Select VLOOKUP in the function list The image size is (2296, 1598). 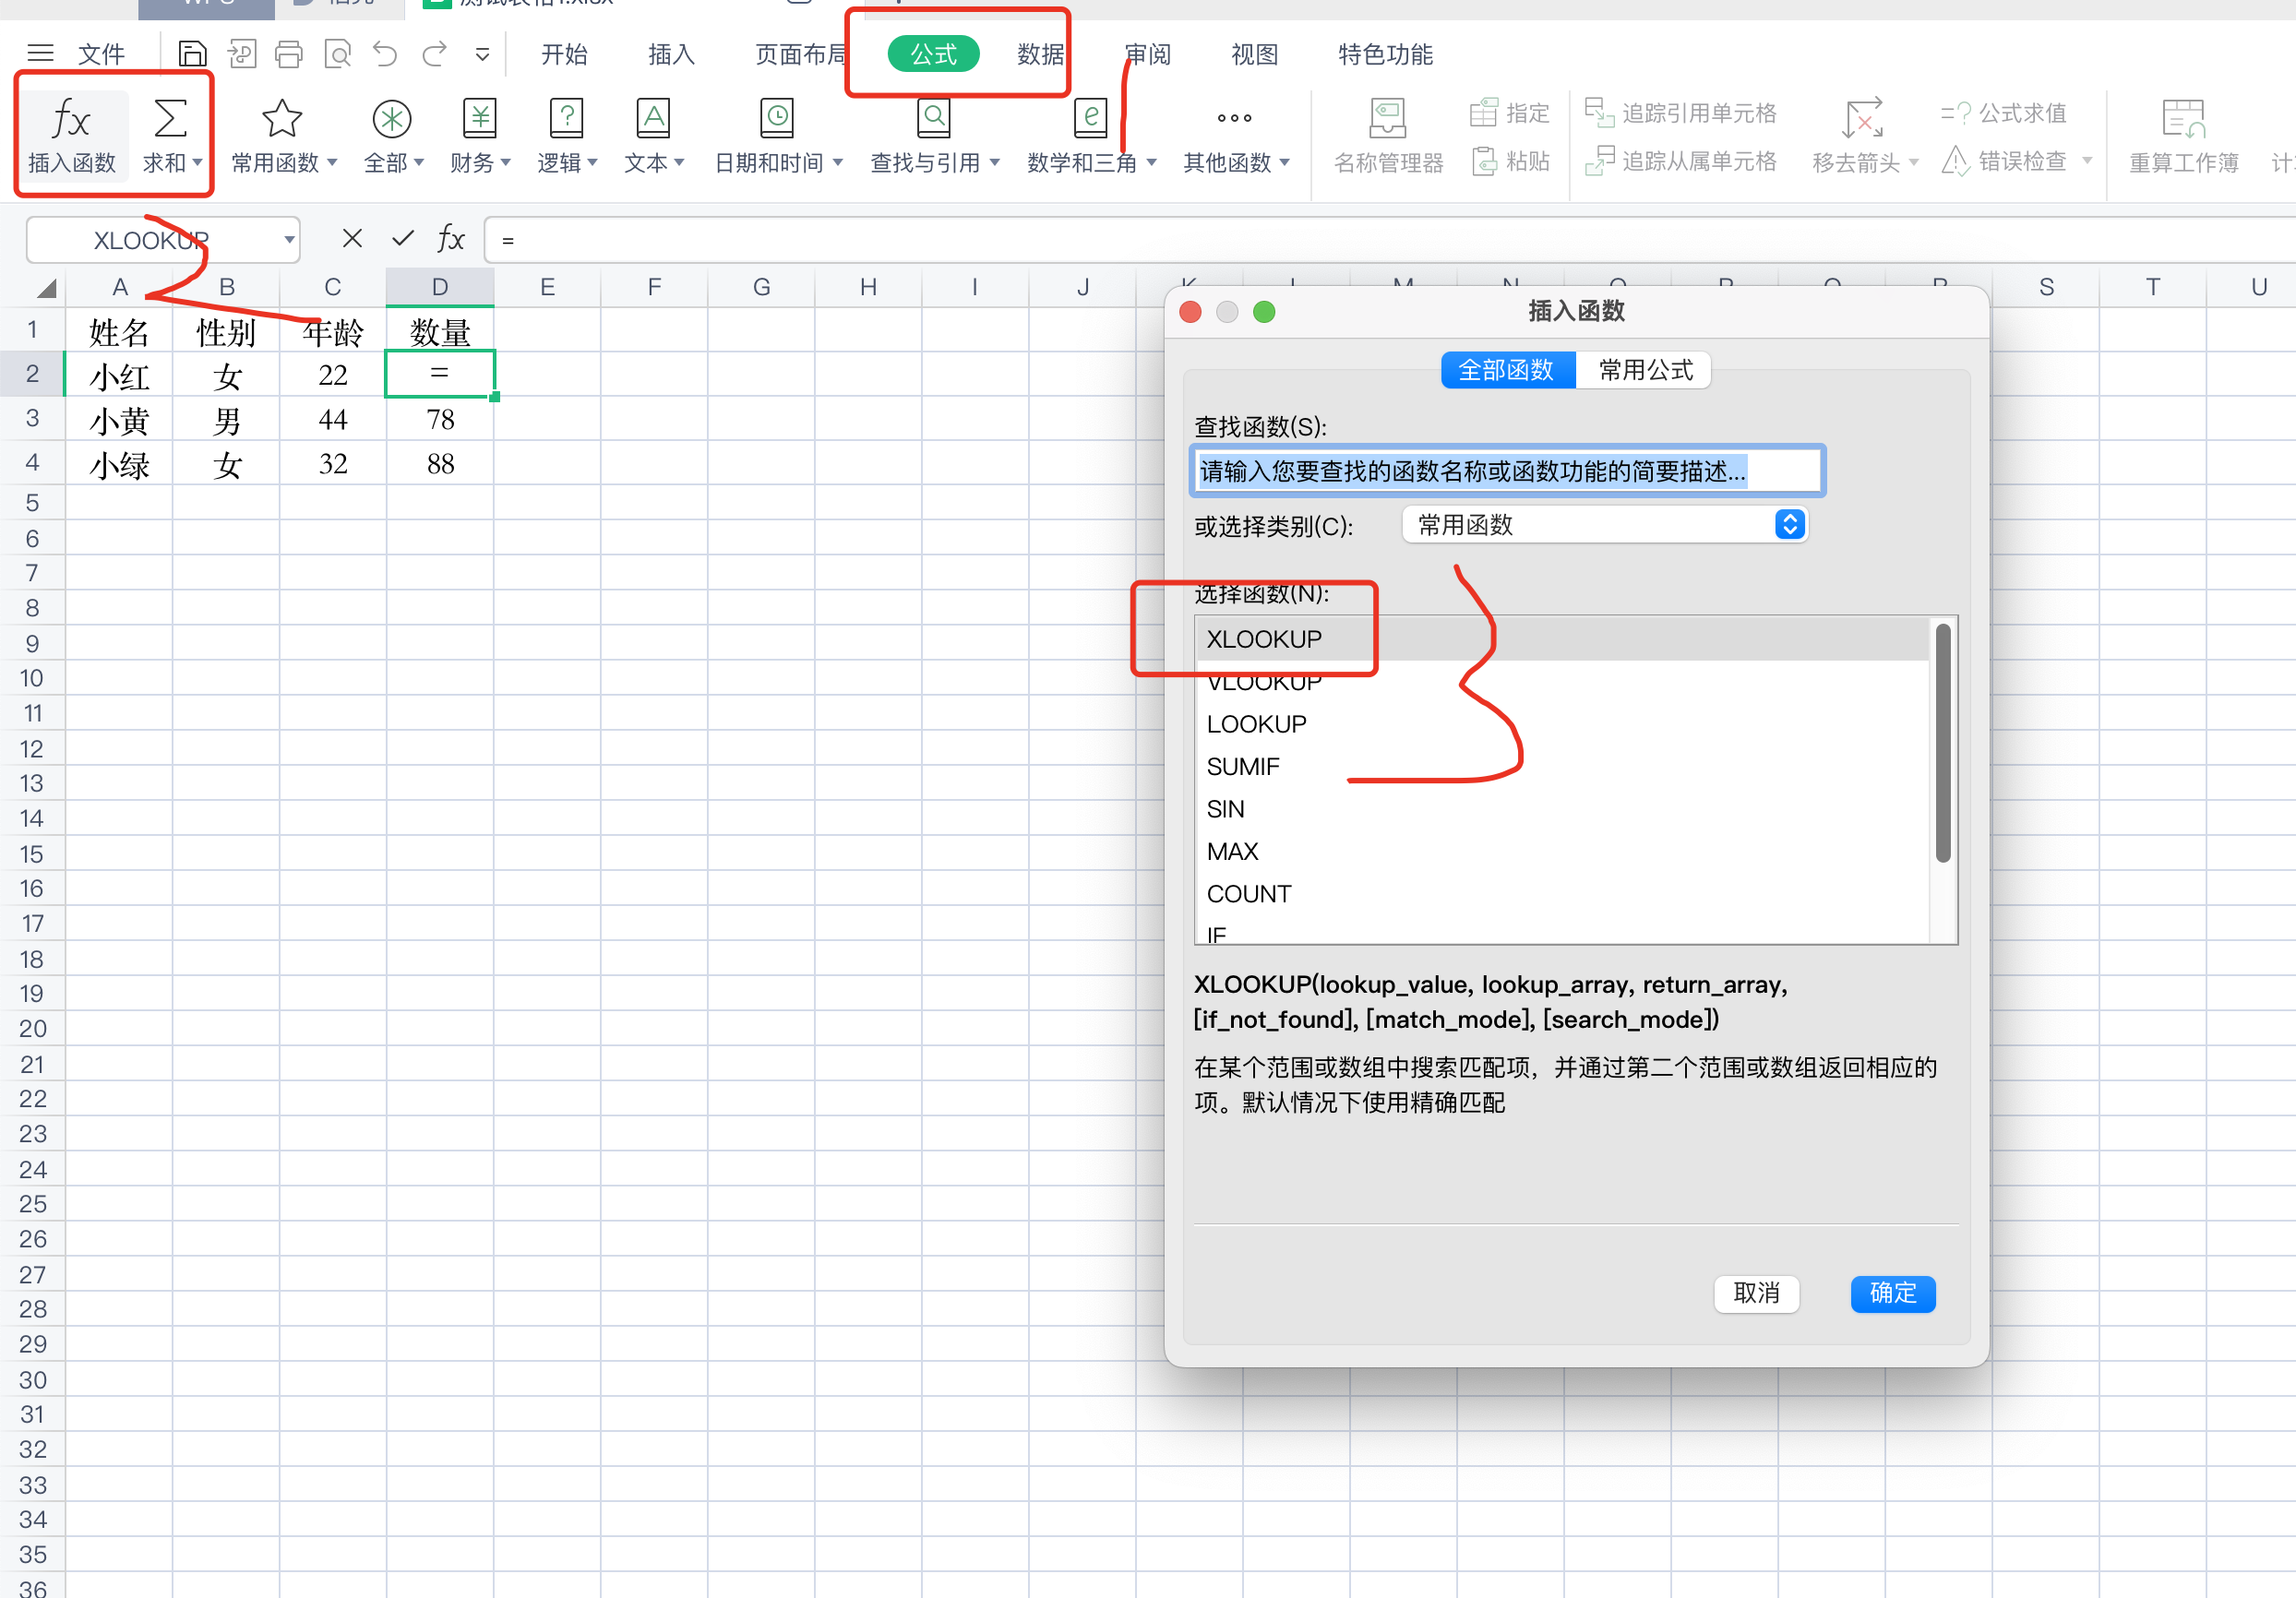(x=1563, y=681)
